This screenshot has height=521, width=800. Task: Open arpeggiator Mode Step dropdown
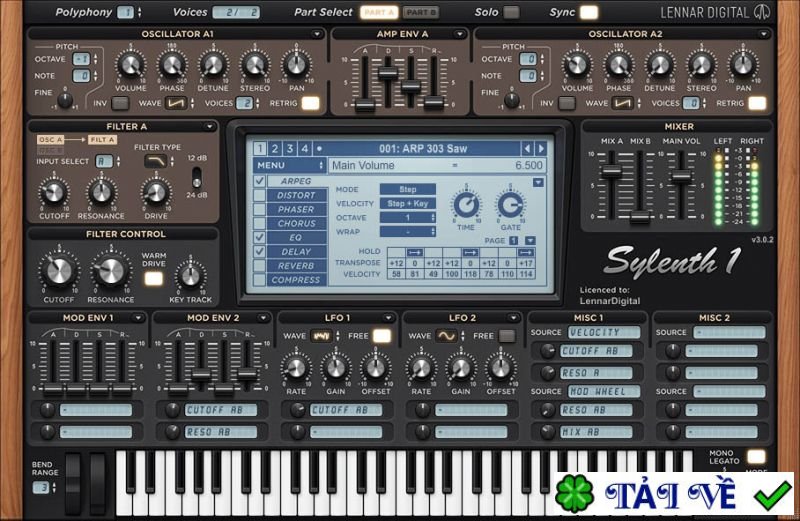pyautogui.click(x=408, y=189)
